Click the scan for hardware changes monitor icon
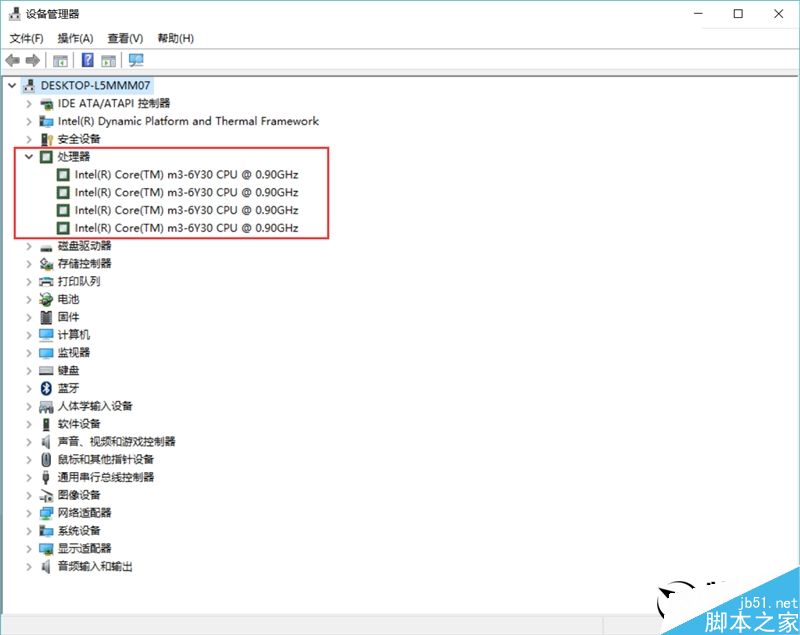800x635 pixels. click(x=136, y=60)
